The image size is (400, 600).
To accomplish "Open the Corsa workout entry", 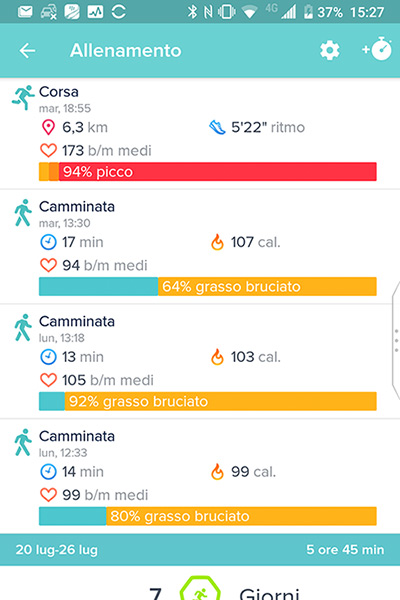I will [200, 133].
